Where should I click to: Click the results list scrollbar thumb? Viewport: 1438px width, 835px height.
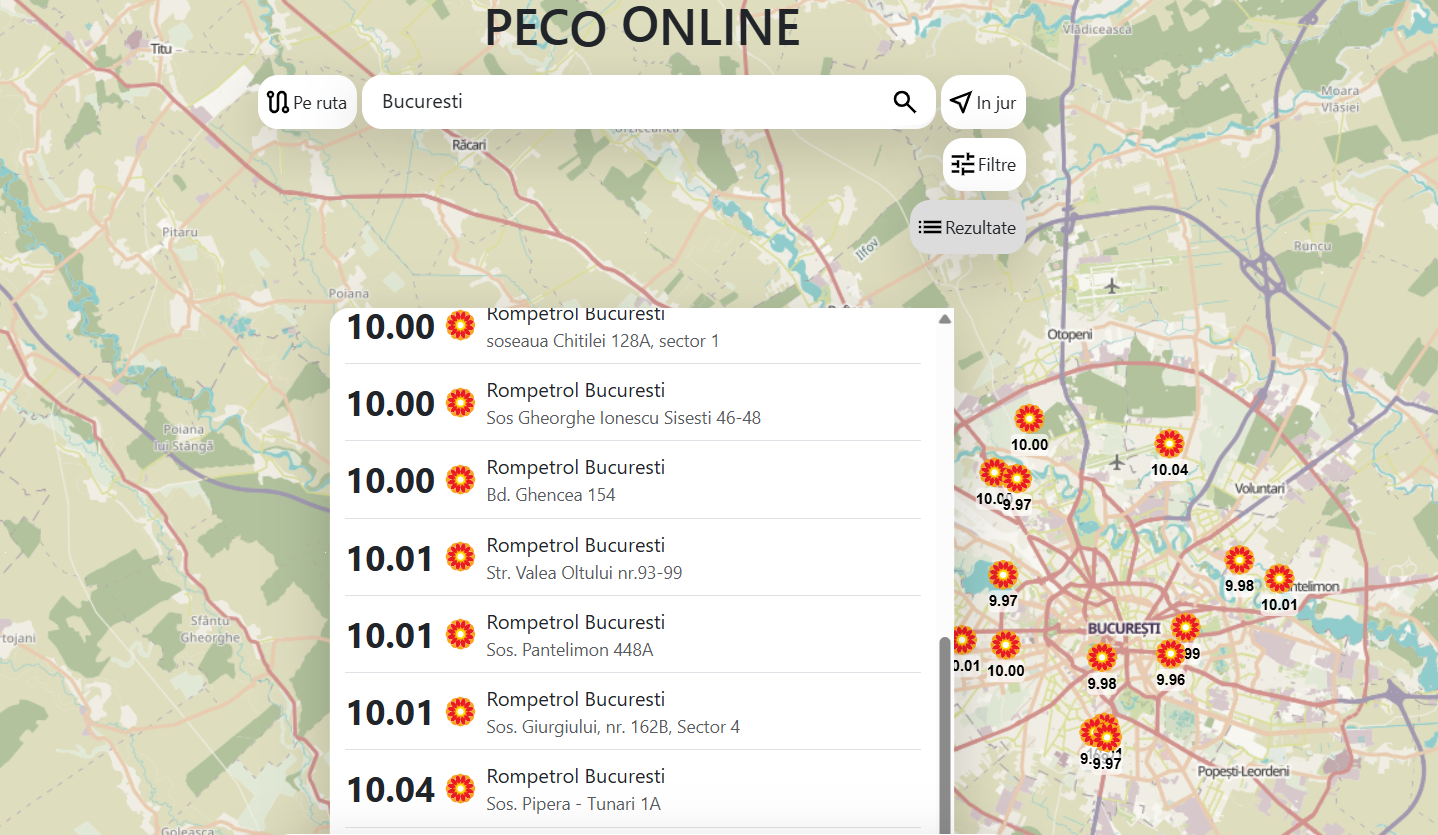[944, 735]
